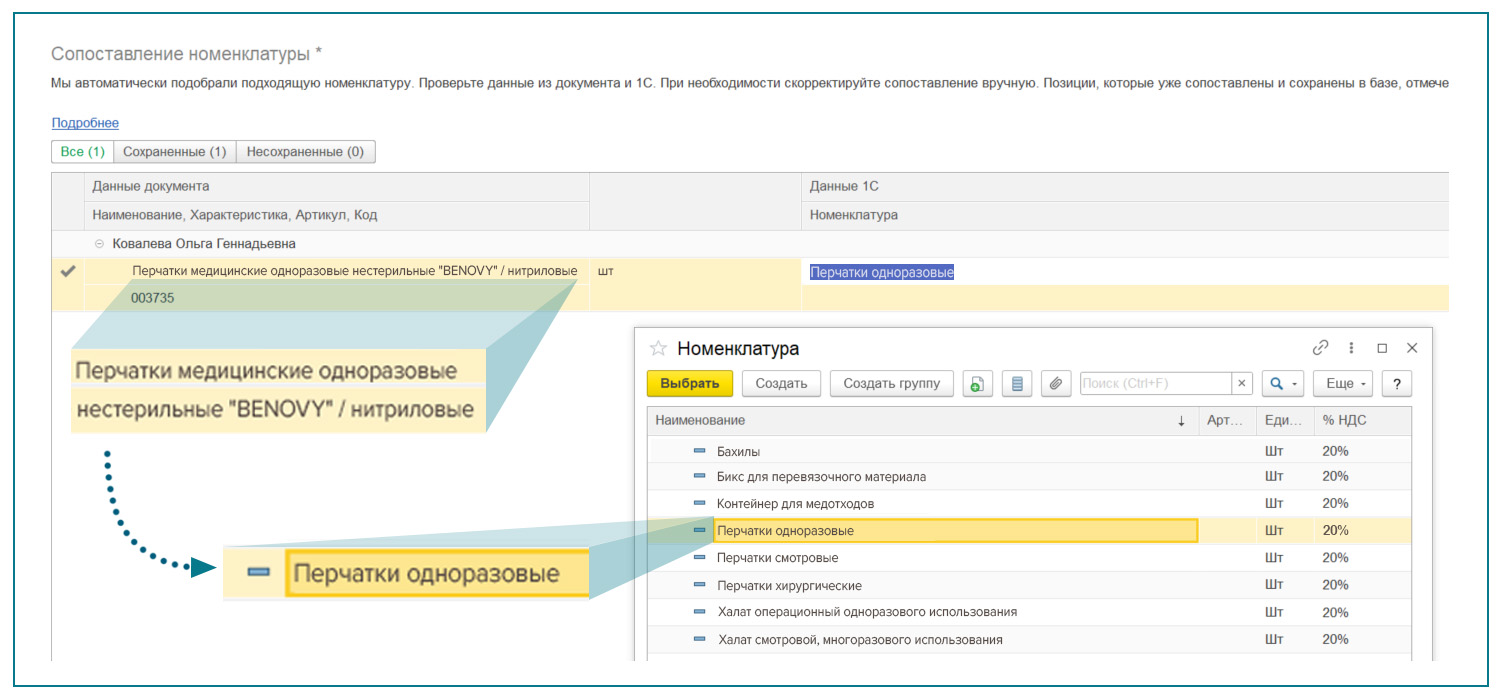
Task: Click the Создать группу button
Action: (x=891, y=384)
